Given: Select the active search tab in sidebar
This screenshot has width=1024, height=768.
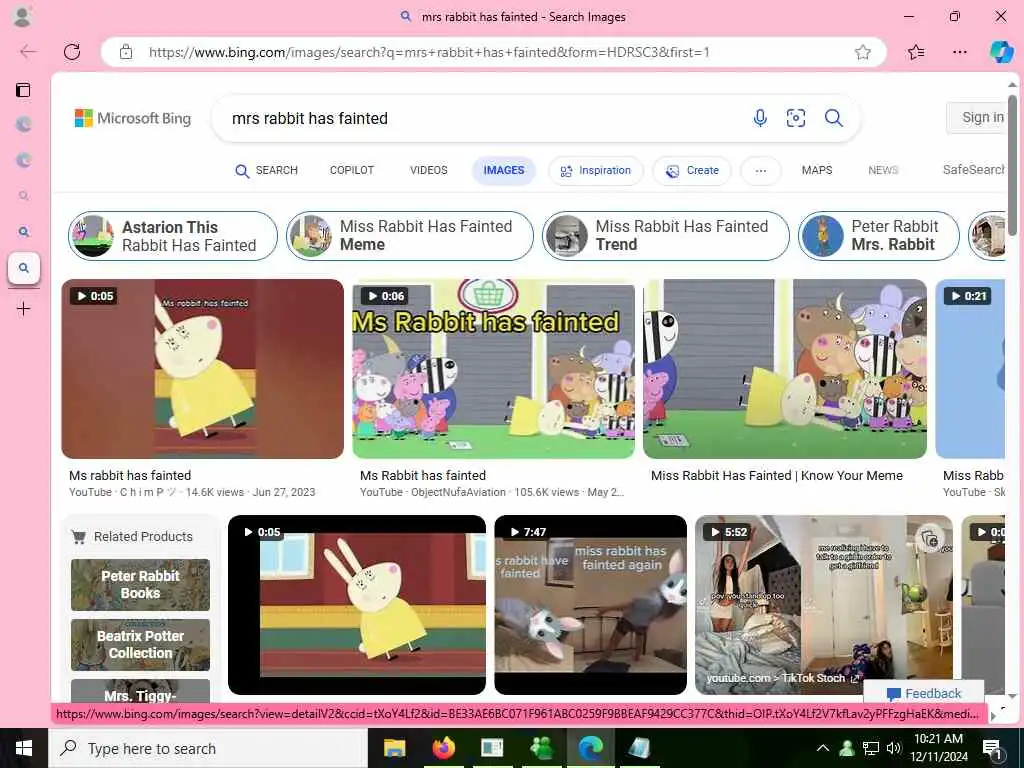Looking at the screenshot, I should point(24,268).
